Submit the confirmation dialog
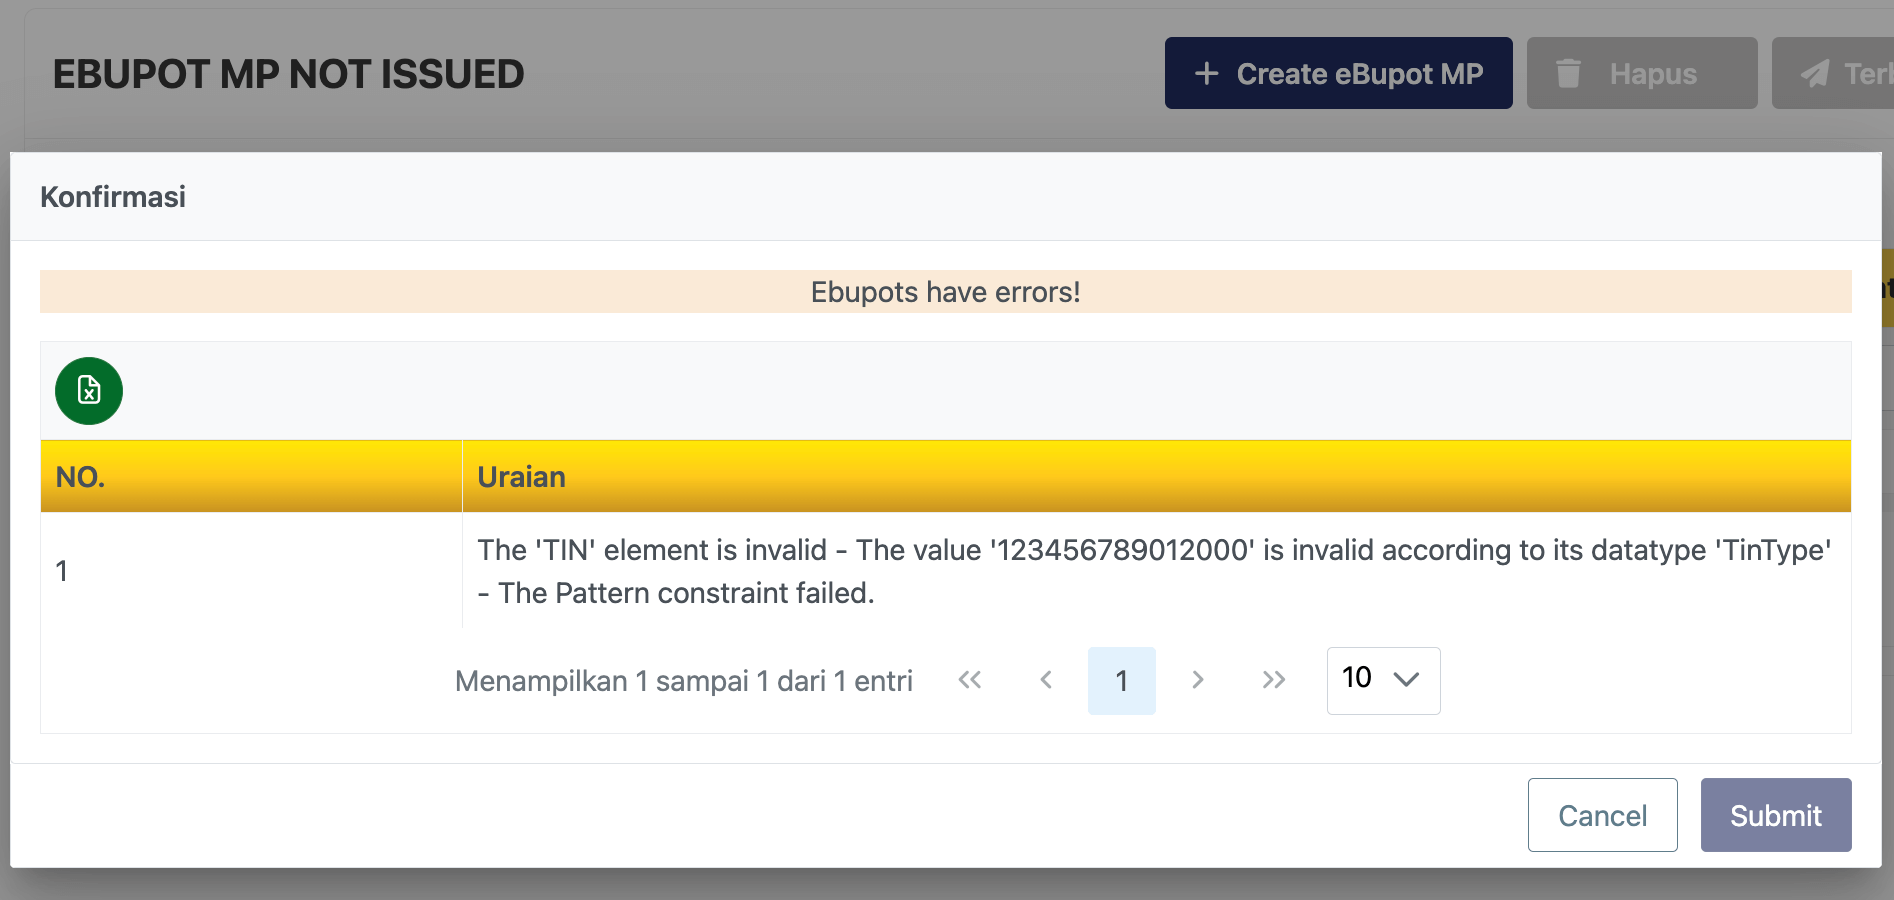The image size is (1894, 900). 1775,815
